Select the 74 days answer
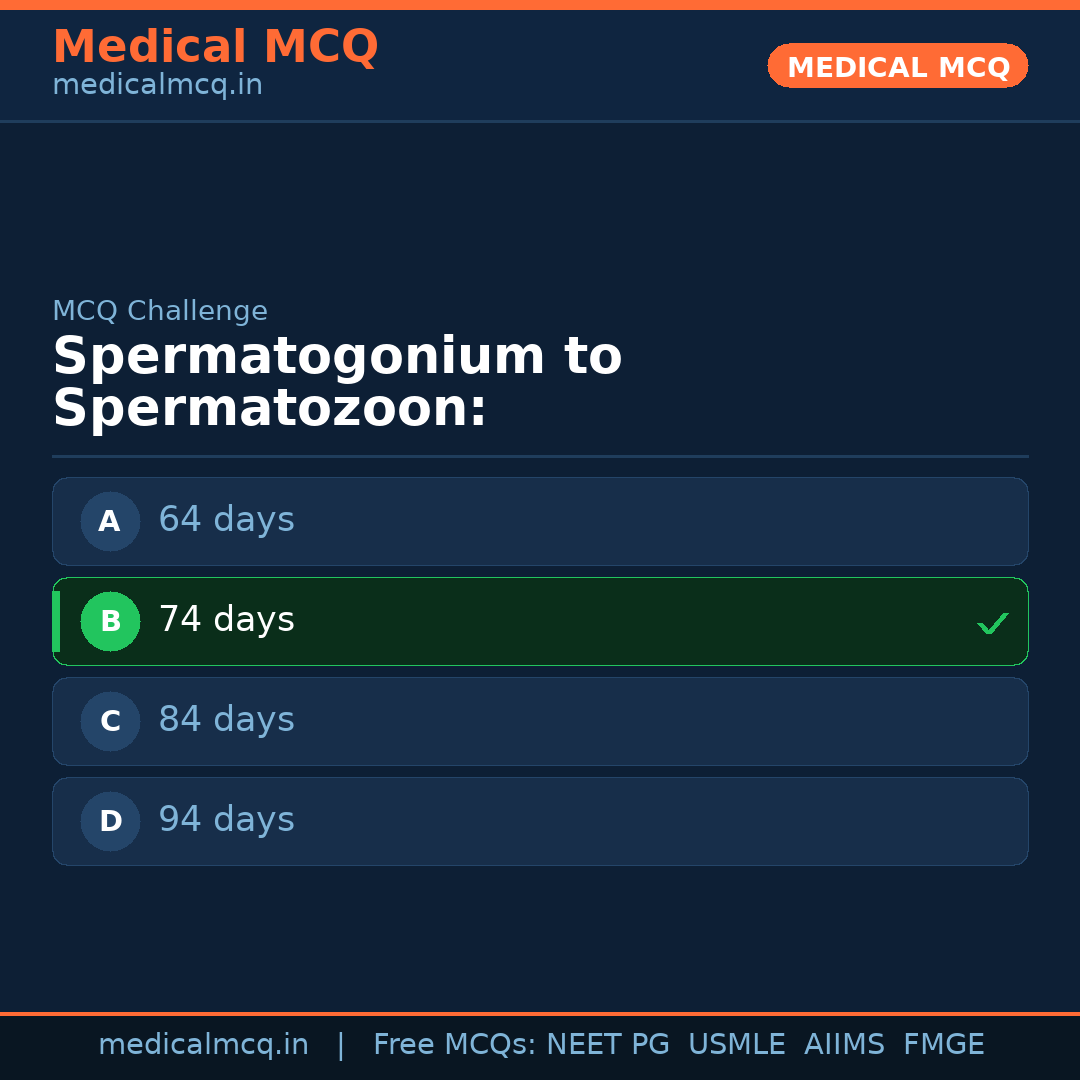The height and width of the screenshot is (1080, 1080). tap(226, 620)
